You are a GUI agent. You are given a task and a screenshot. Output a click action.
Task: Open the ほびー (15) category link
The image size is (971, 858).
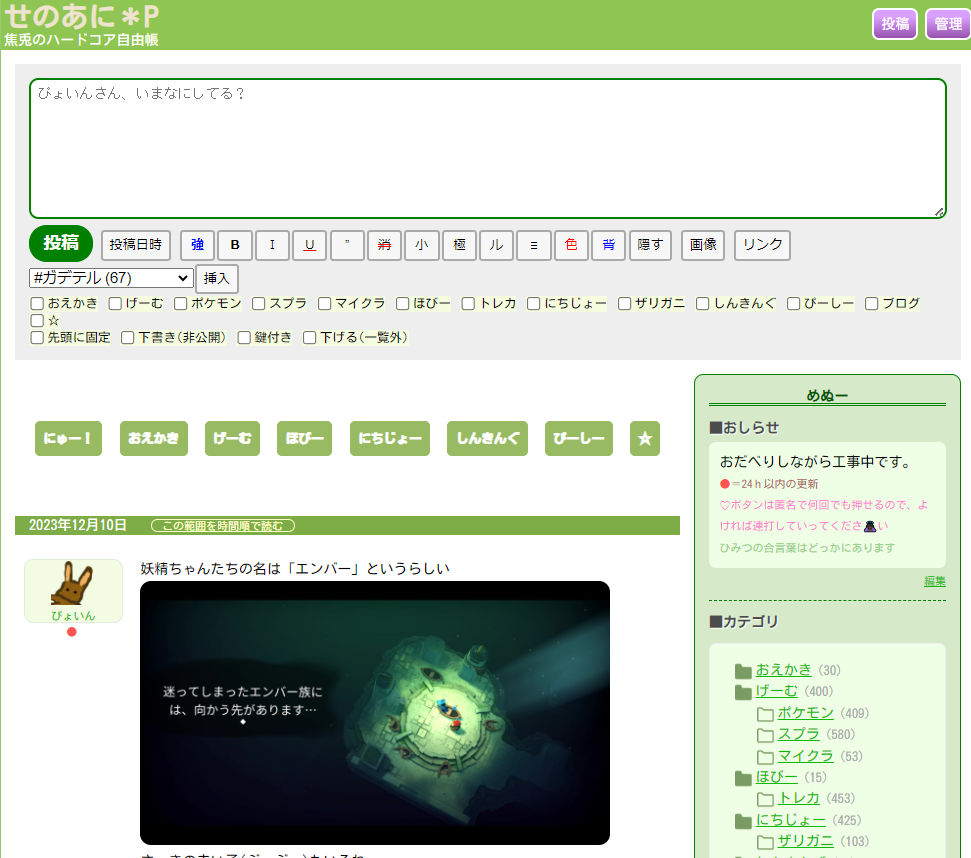tap(776, 777)
